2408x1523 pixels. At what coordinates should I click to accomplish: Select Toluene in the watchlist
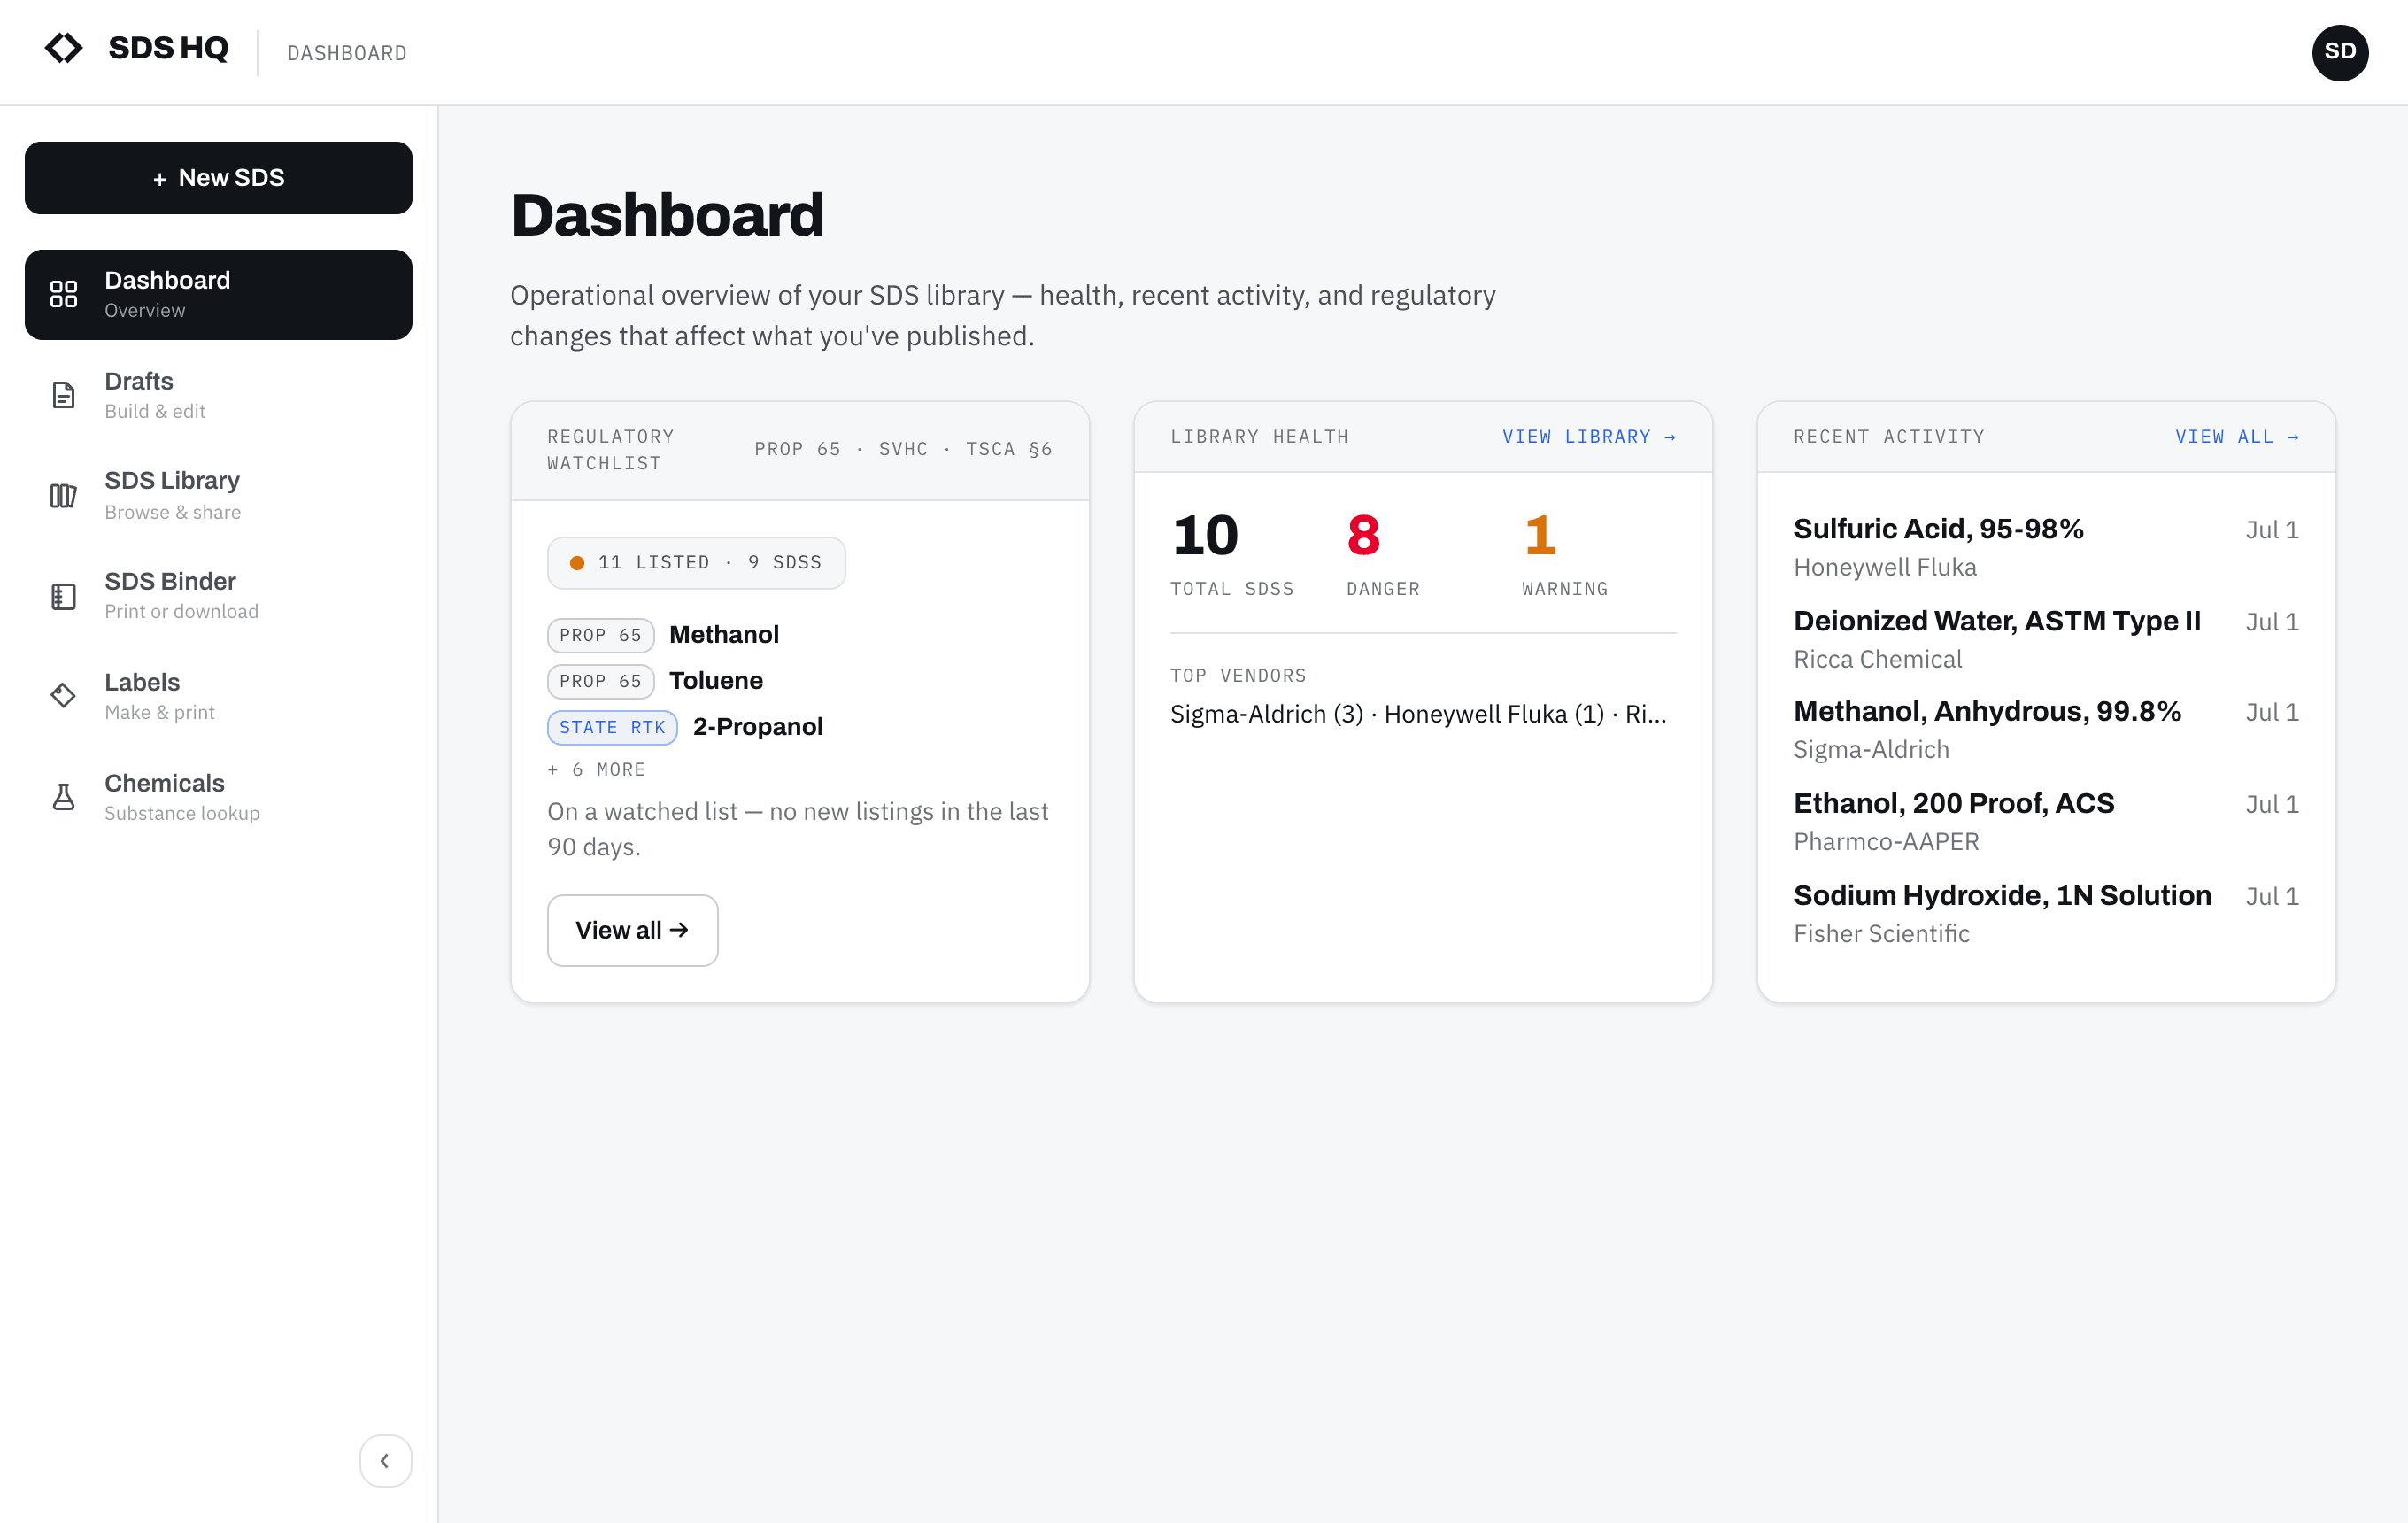point(716,681)
